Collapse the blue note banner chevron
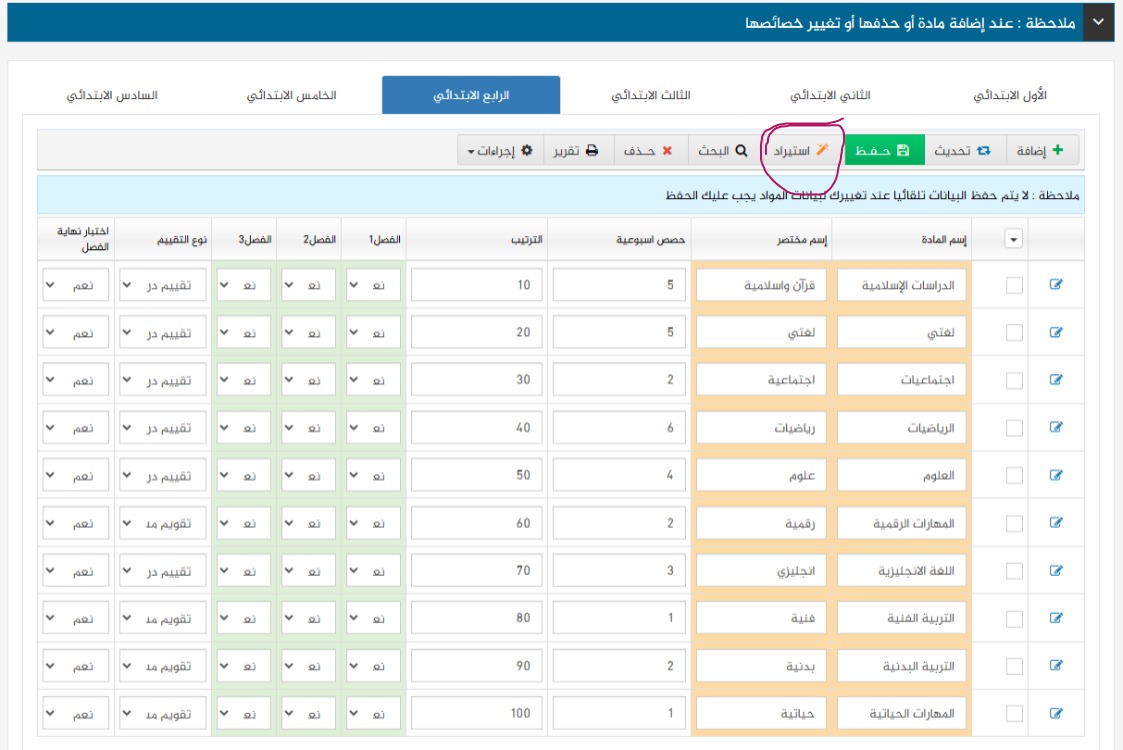 click(1099, 22)
